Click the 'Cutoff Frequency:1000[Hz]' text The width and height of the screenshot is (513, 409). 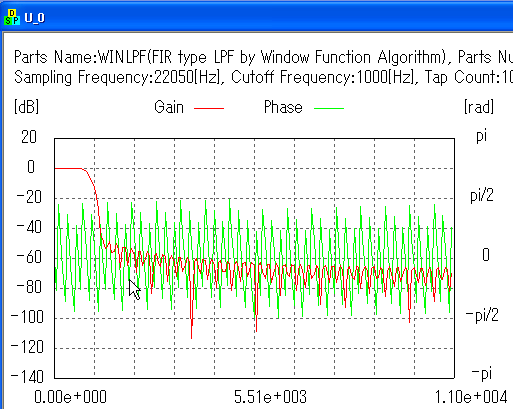coord(324,77)
